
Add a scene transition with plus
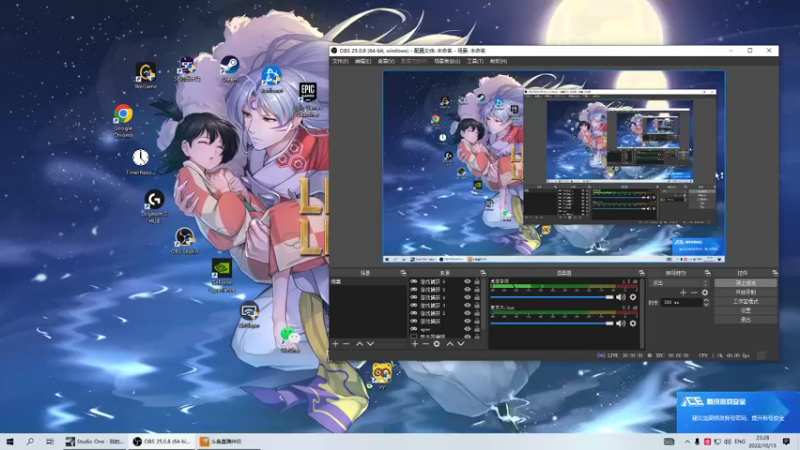[x=683, y=292]
